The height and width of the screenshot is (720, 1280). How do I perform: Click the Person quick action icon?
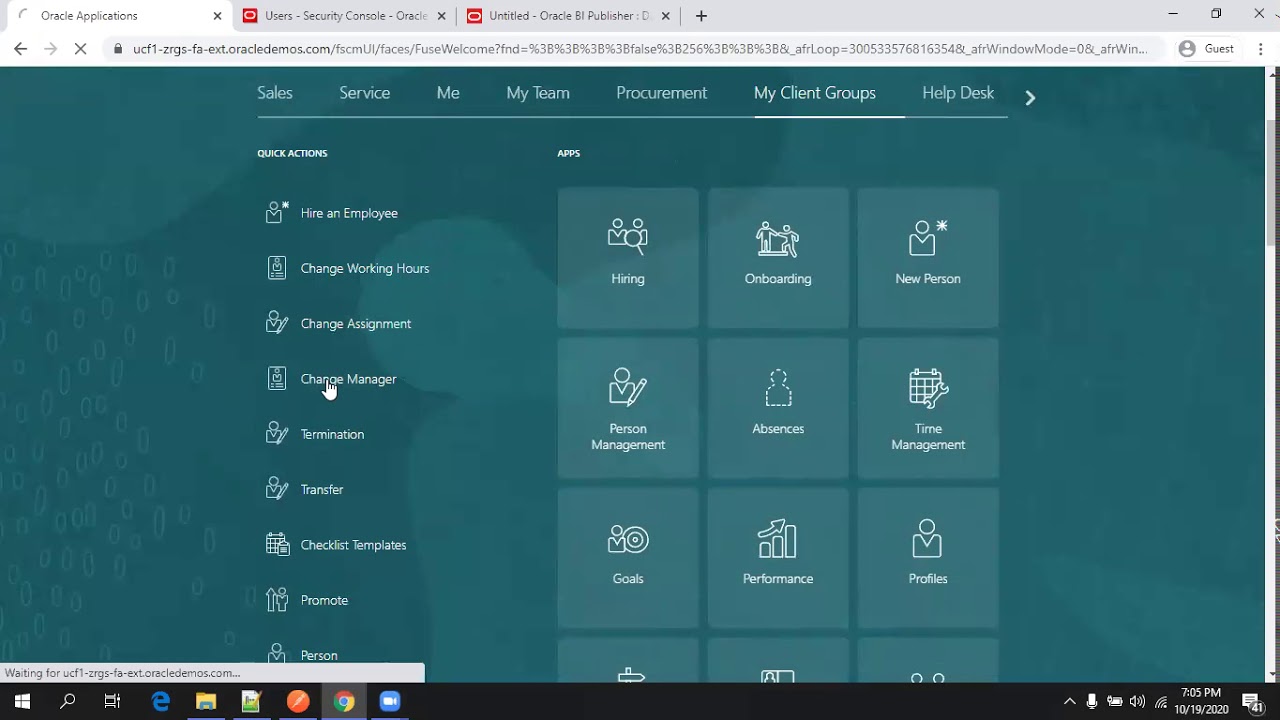[277, 653]
